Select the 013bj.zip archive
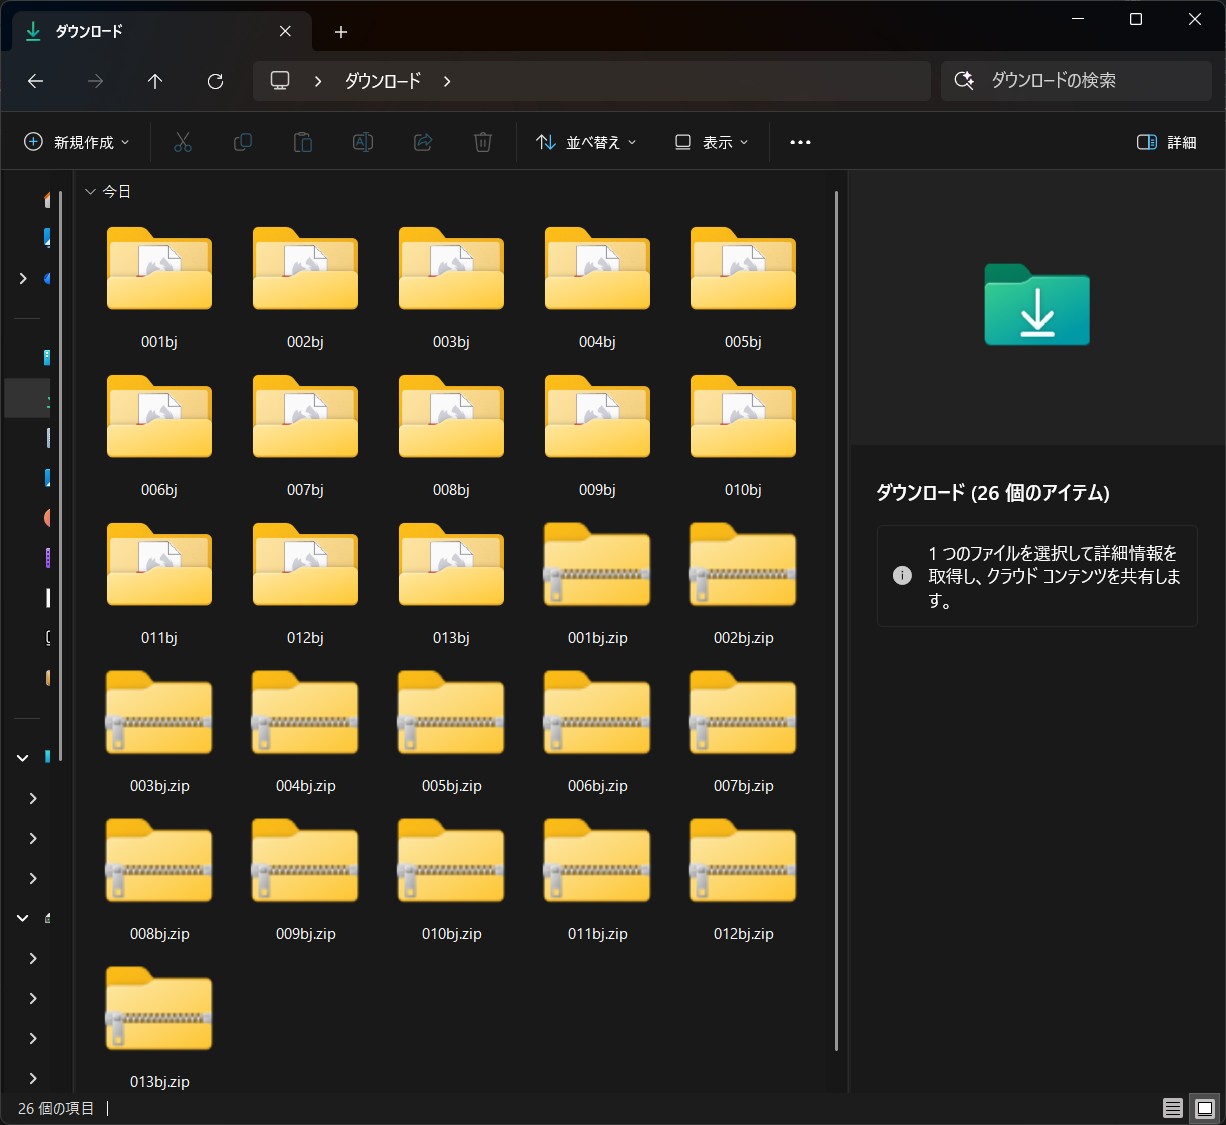 [x=159, y=1027]
